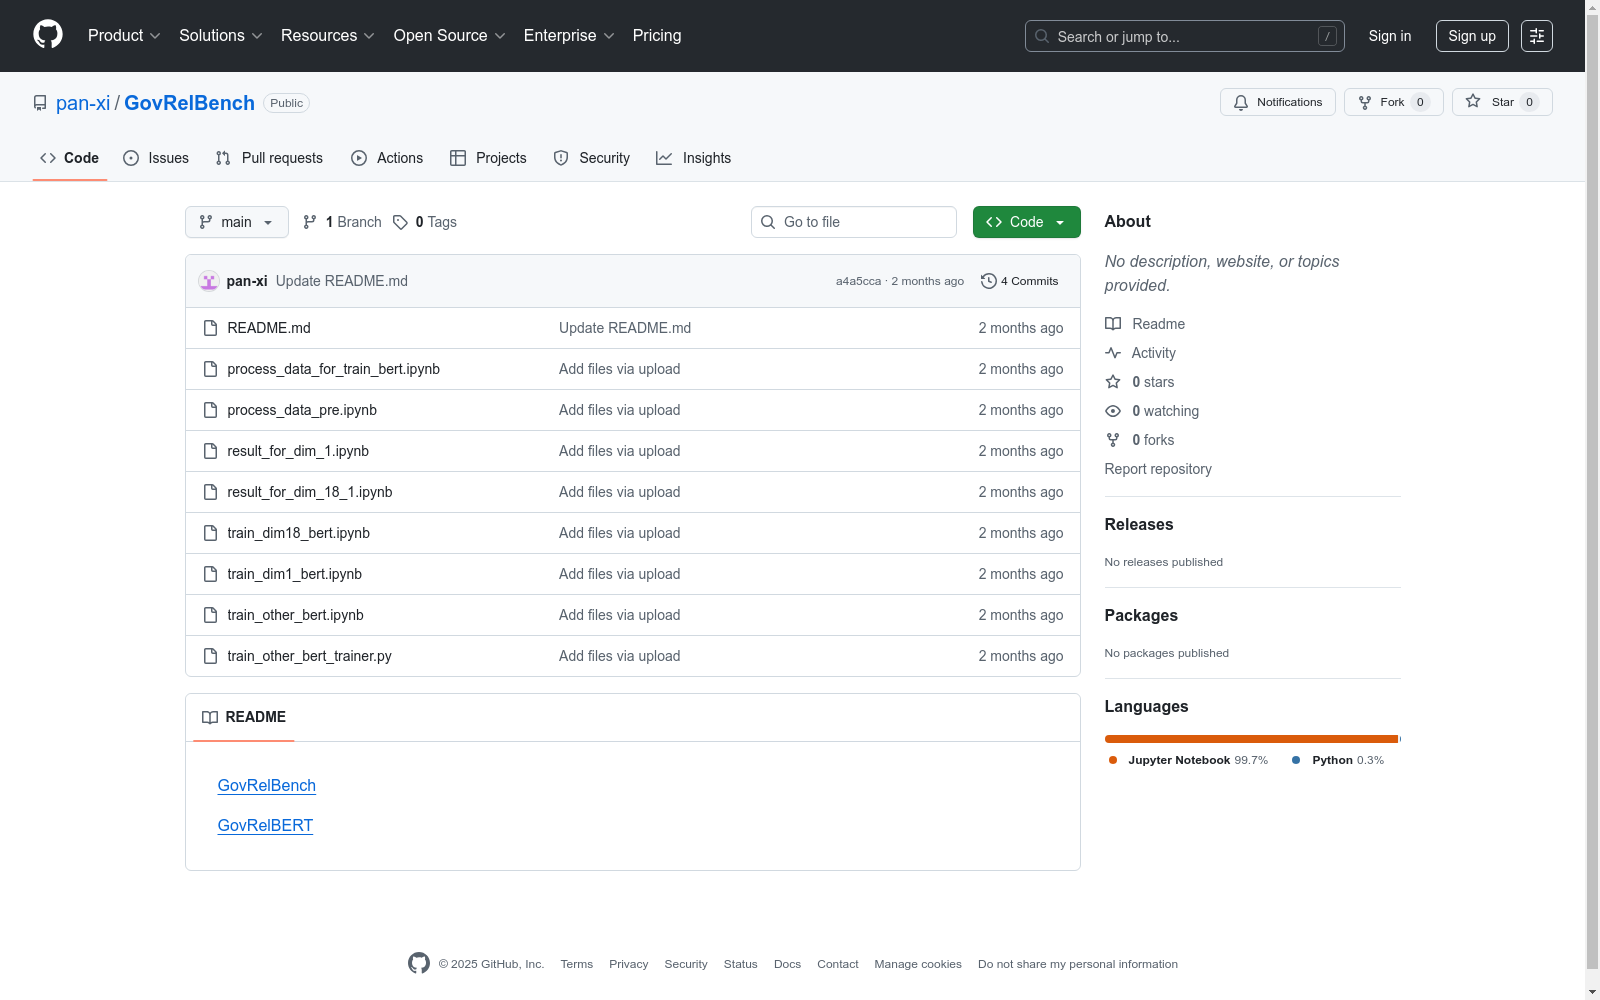1600x1000 pixels.
Task: Star the GovRelBench repository
Action: pos(1502,102)
